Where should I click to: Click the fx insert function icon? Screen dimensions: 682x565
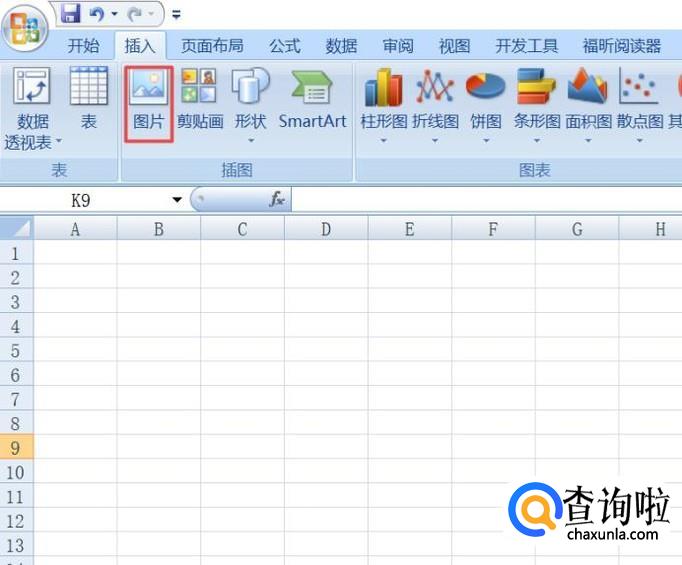[x=277, y=200]
